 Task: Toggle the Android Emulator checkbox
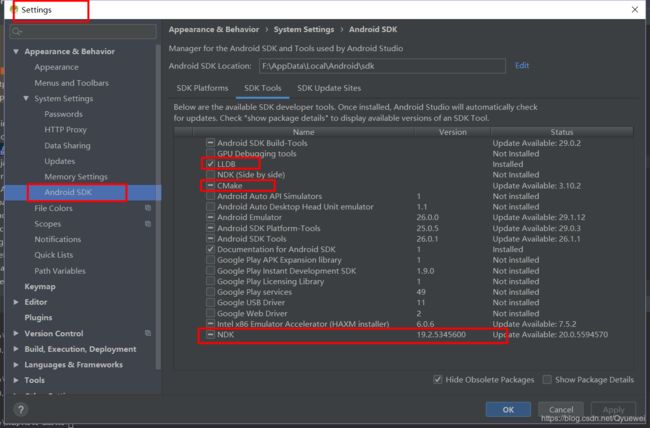[211, 217]
